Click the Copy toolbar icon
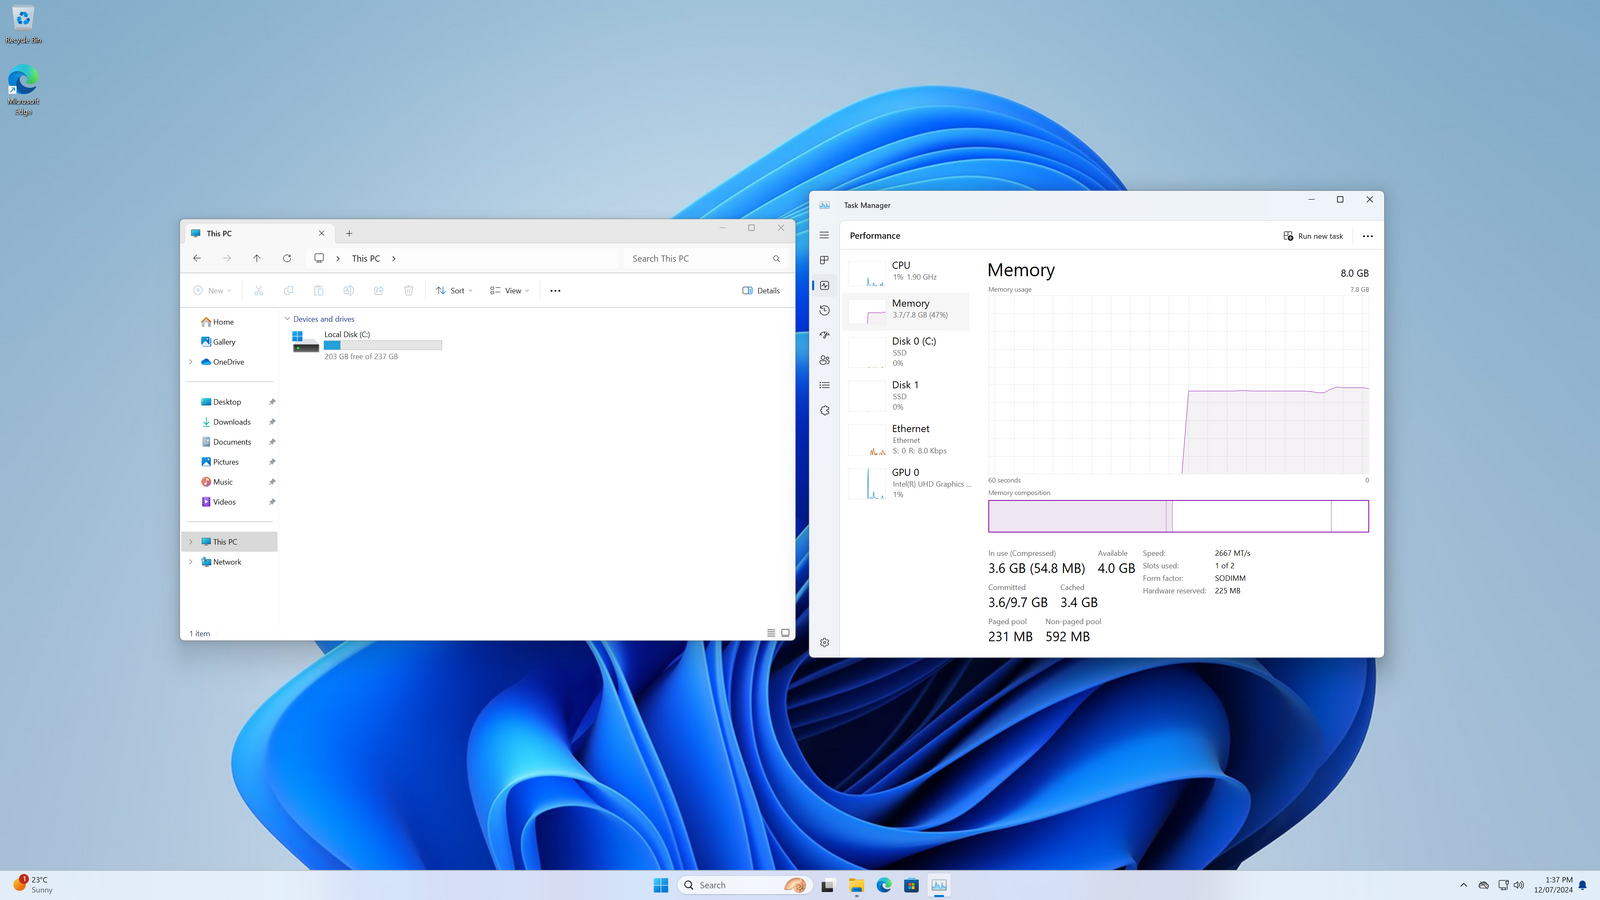Viewport: 1600px width, 900px height. 288,290
